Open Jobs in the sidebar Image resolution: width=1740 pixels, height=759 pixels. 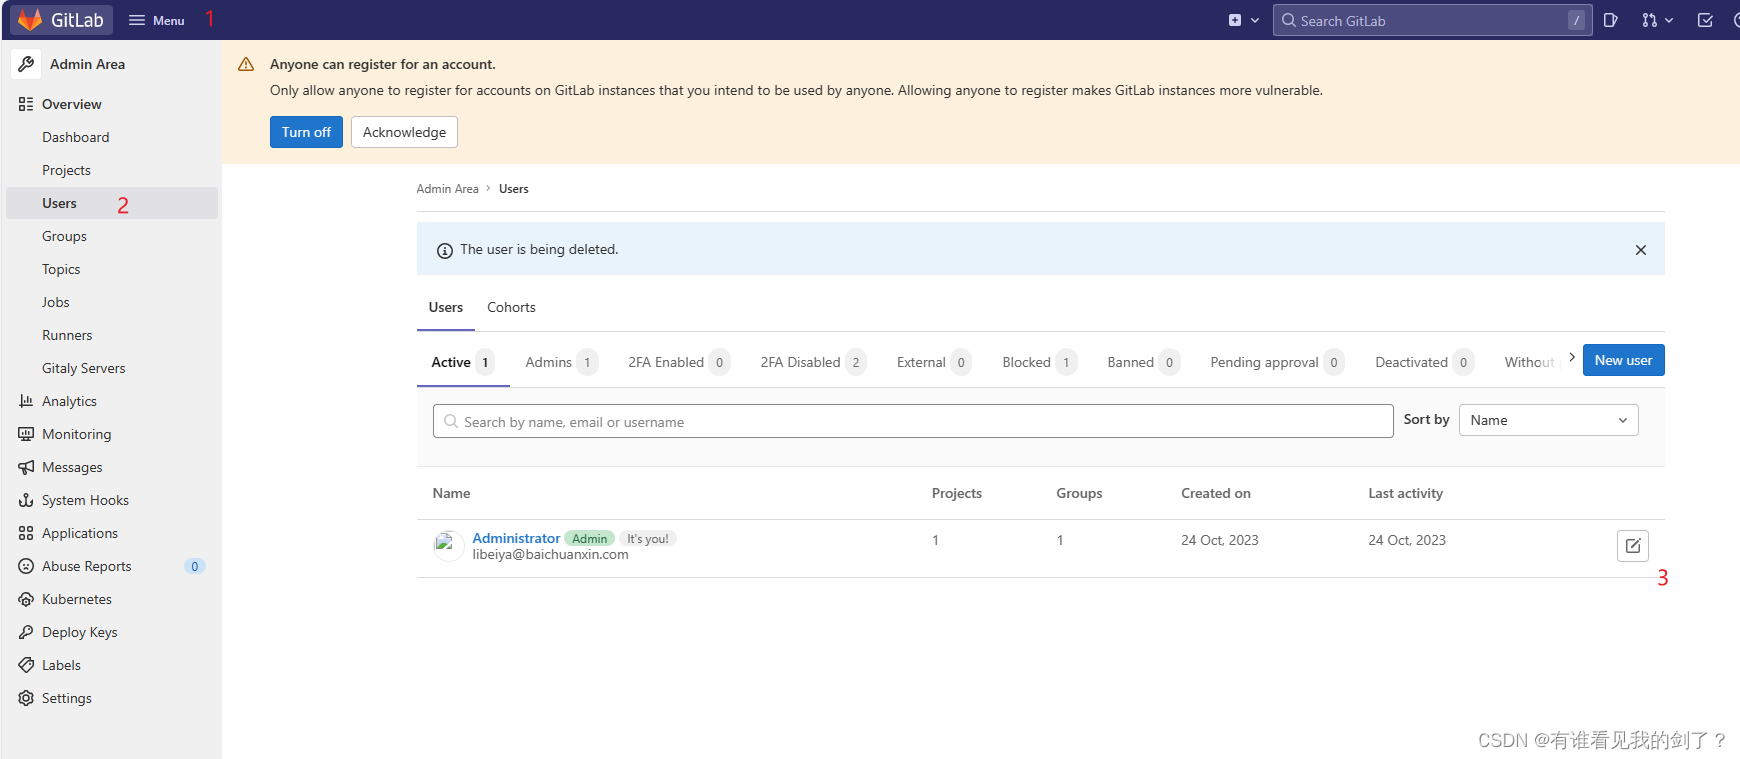[x=56, y=302]
